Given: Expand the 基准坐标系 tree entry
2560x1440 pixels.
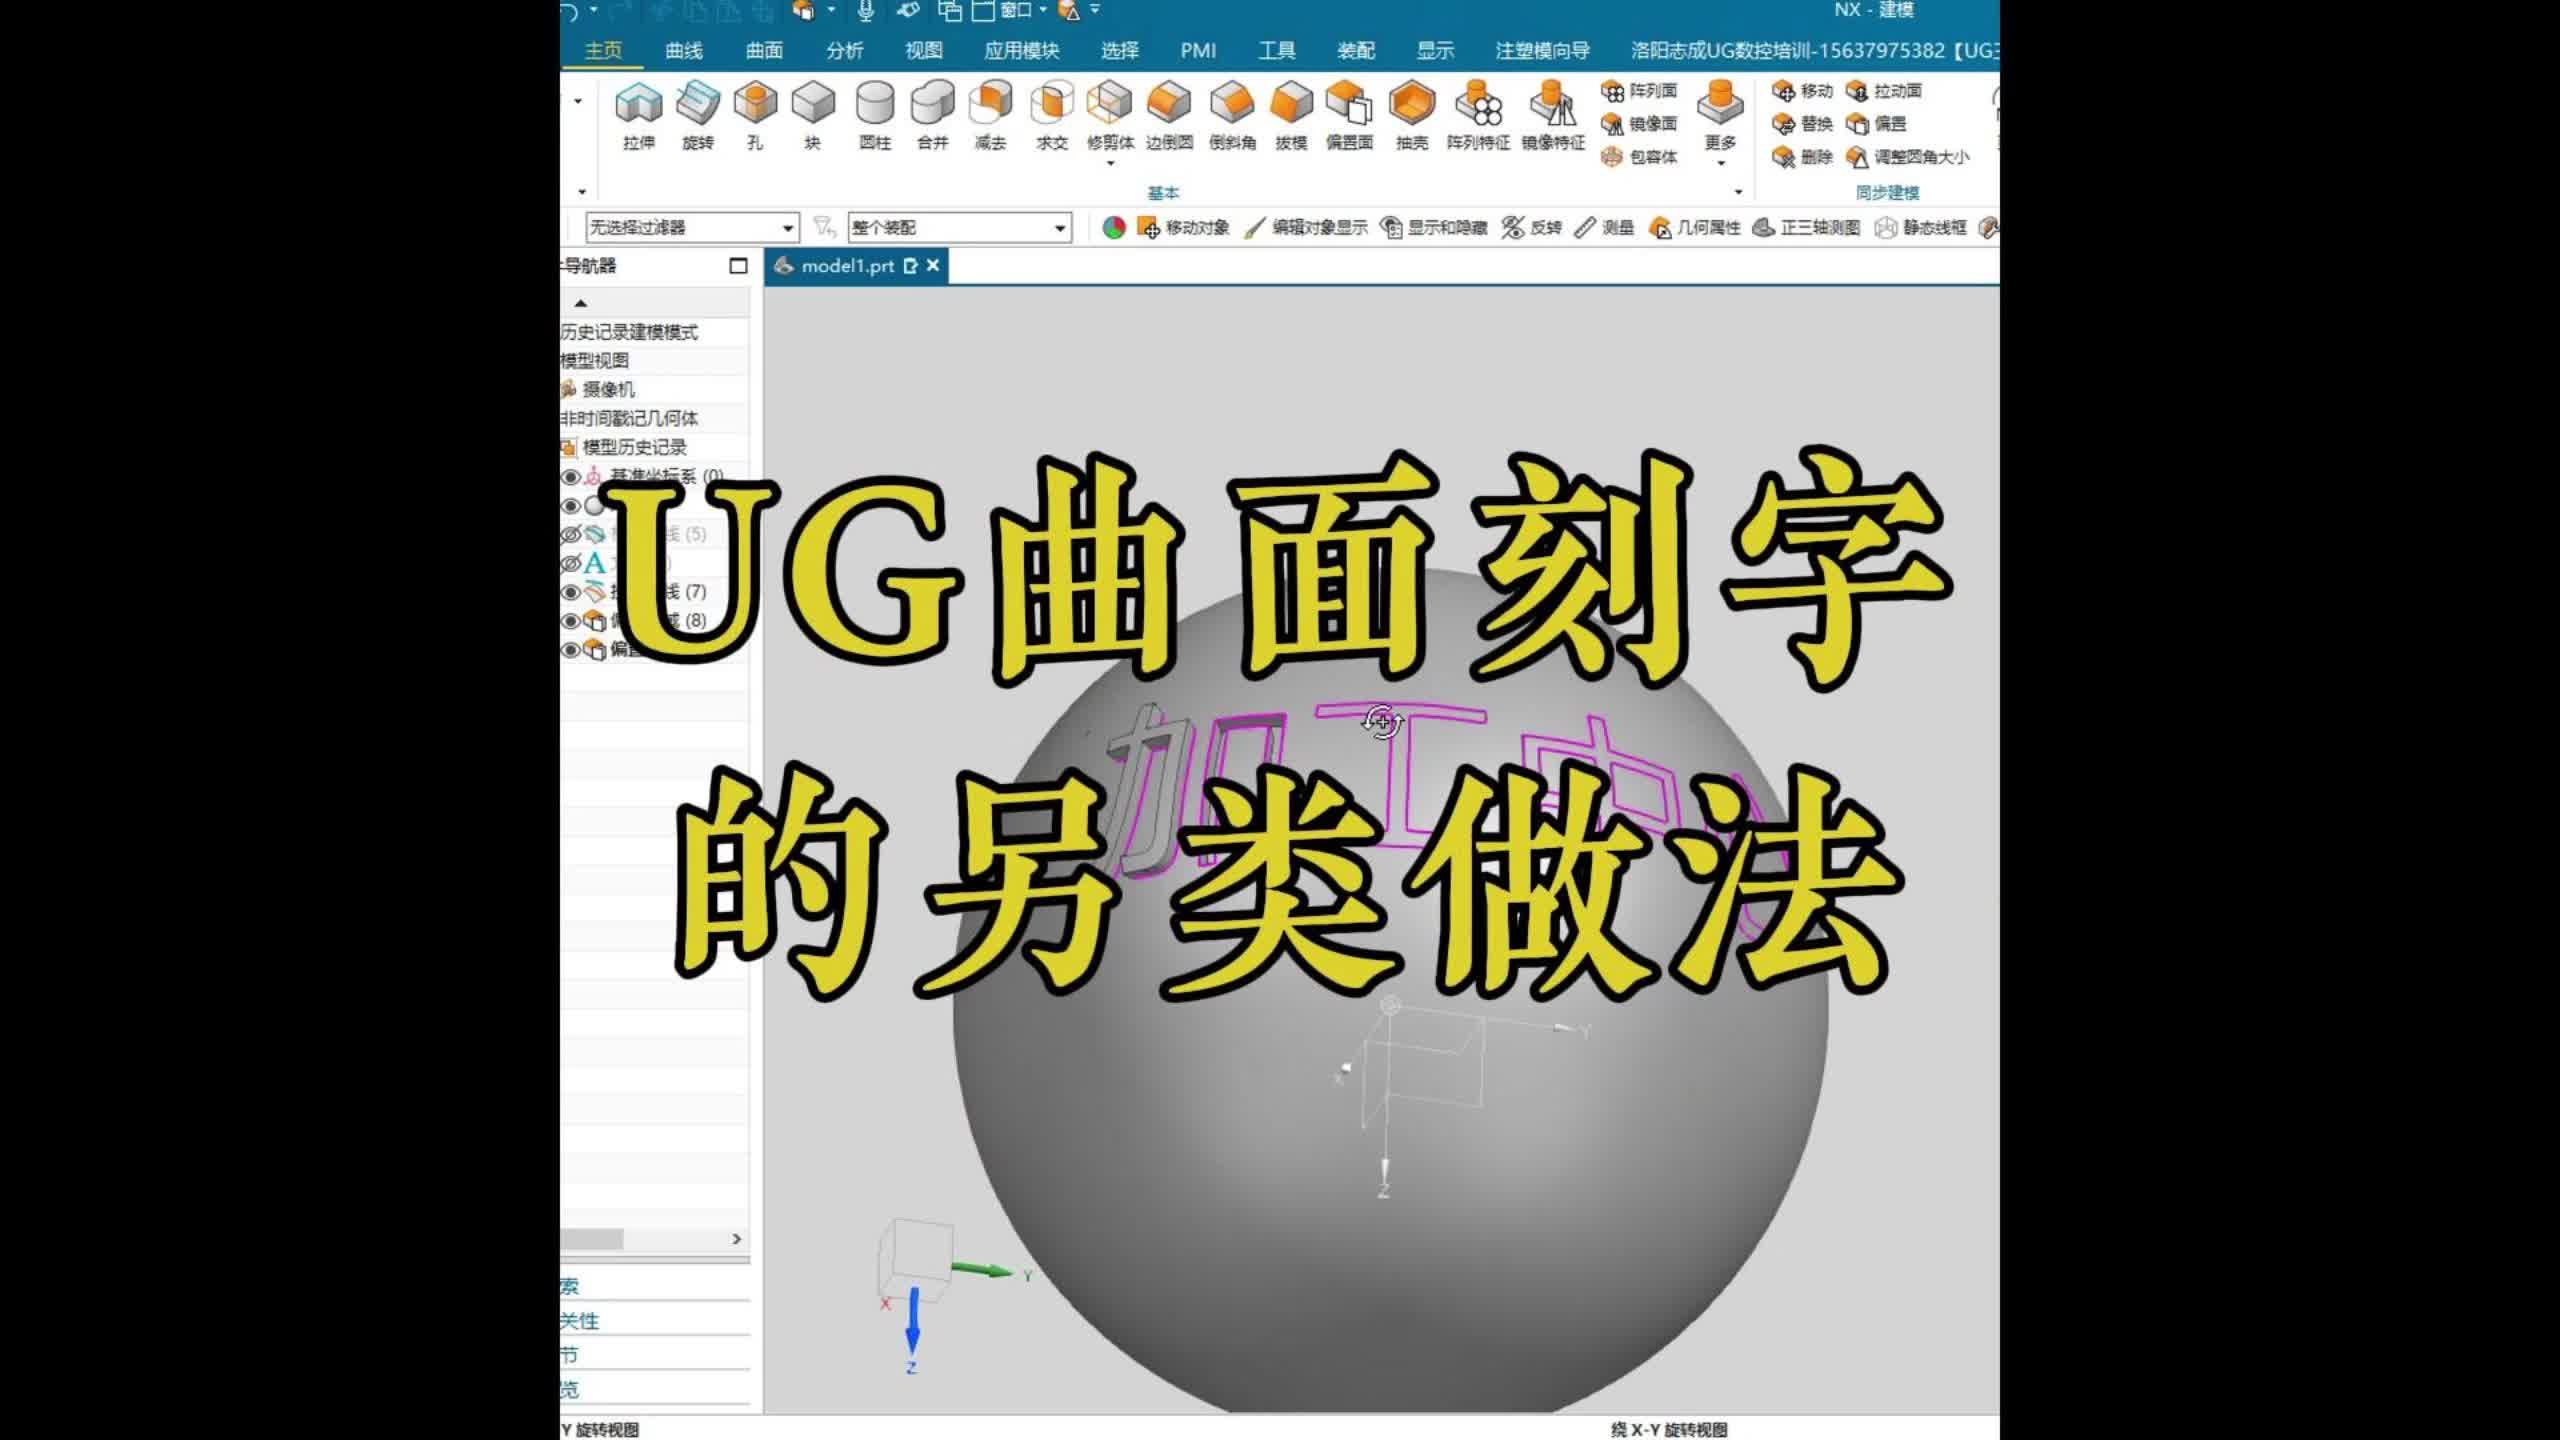Looking at the screenshot, I should pos(566,475).
